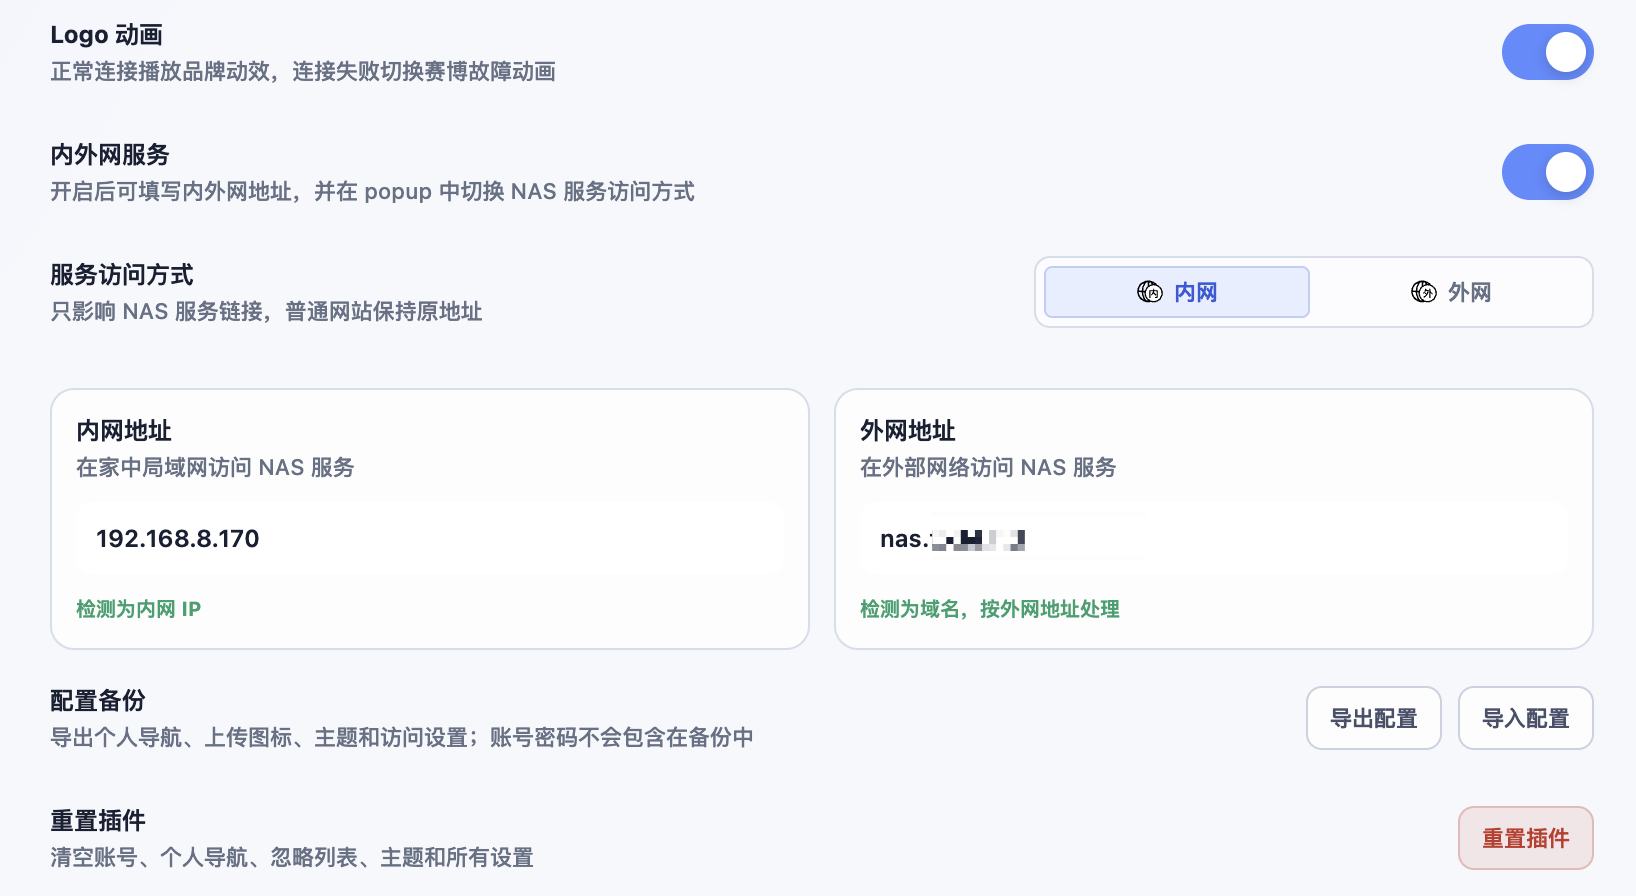Image resolution: width=1636 pixels, height=896 pixels.
Task: Select the 内网 access mode tab
Action: tap(1177, 292)
